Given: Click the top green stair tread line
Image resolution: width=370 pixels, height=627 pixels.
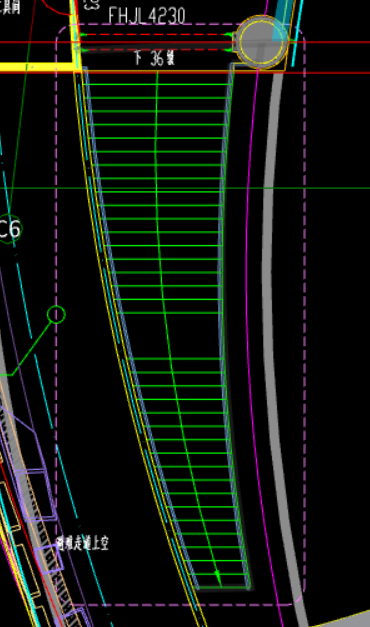Looking at the screenshot, I should click(156, 84).
